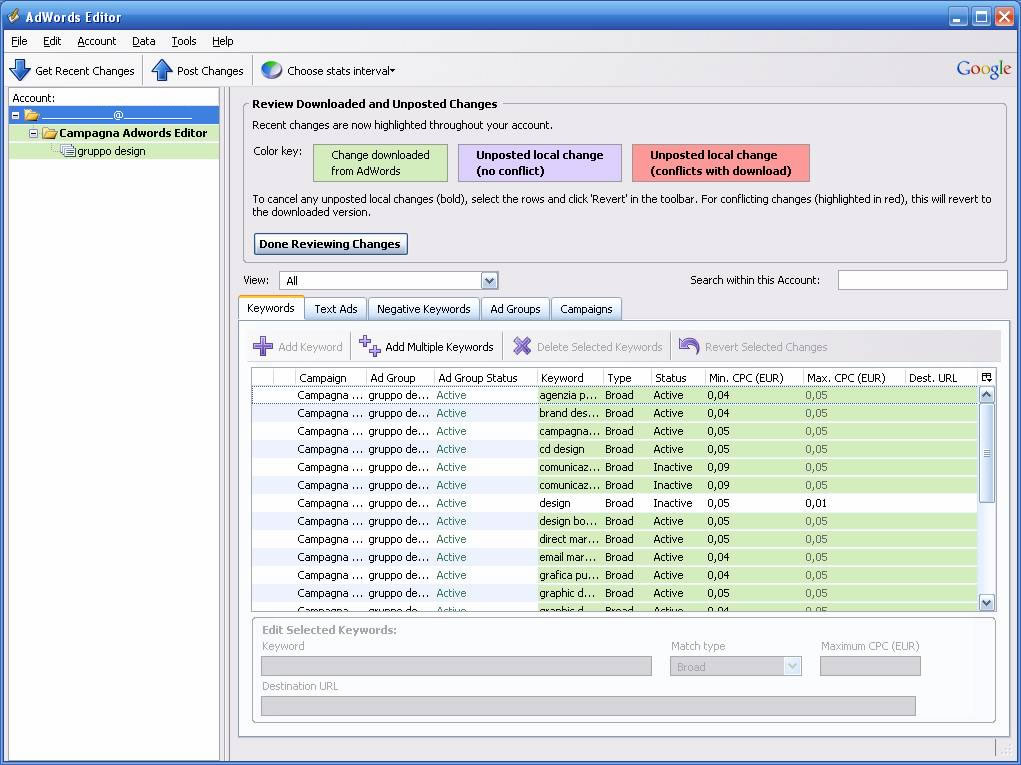The height and width of the screenshot is (765, 1021).
Task: Open the File menu
Action: (x=19, y=41)
